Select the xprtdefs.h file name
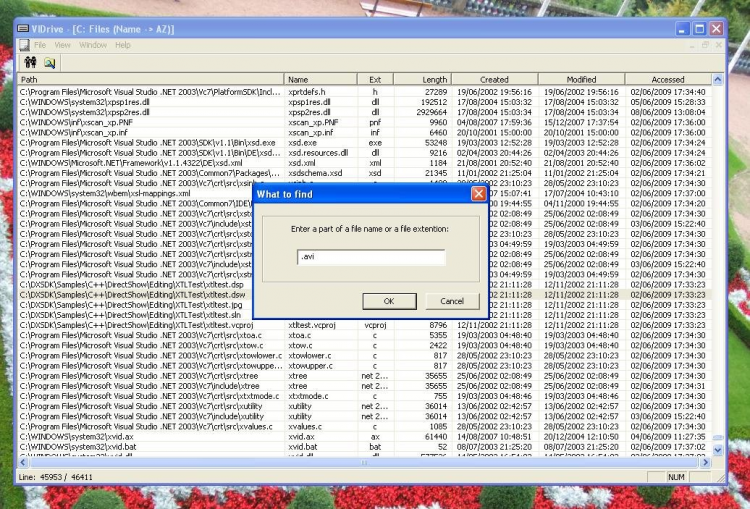Screen dimensions: 750x509 click(x=307, y=91)
